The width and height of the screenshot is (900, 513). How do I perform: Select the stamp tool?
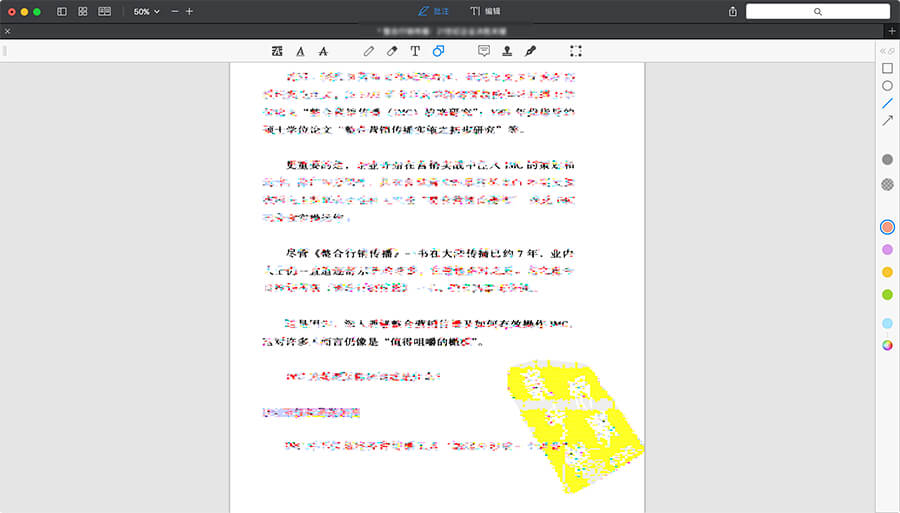click(x=507, y=51)
